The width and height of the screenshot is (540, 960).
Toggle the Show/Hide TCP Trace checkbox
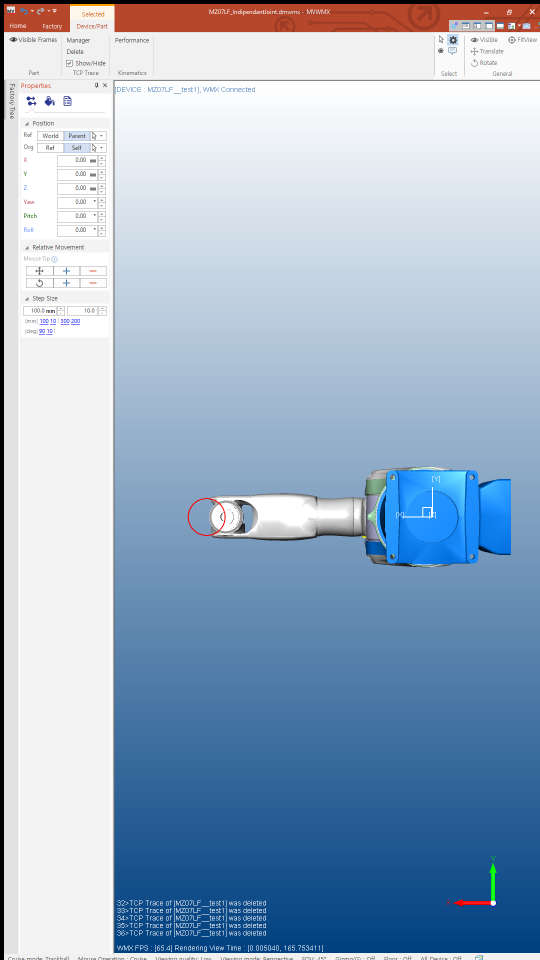pos(69,63)
